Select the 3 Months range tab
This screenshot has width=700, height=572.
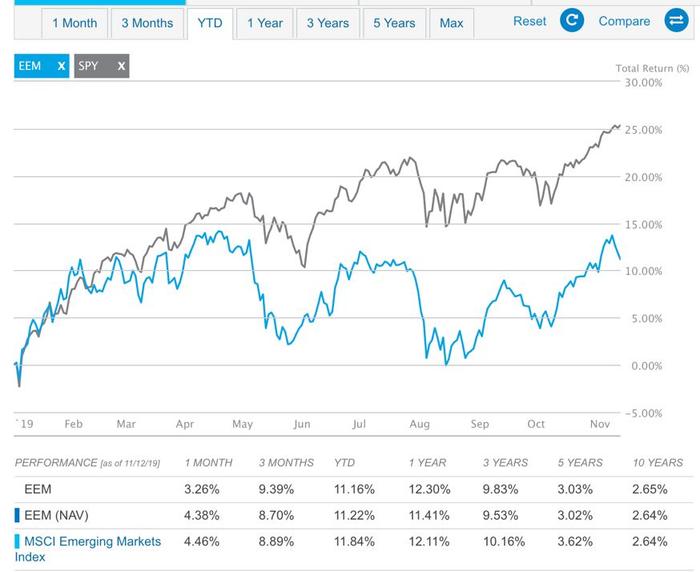147,23
